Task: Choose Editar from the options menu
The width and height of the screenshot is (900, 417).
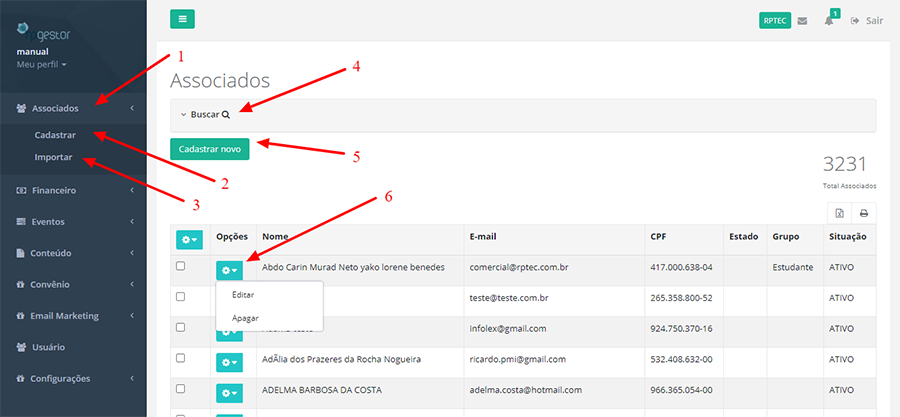Action: click(x=243, y=295)
